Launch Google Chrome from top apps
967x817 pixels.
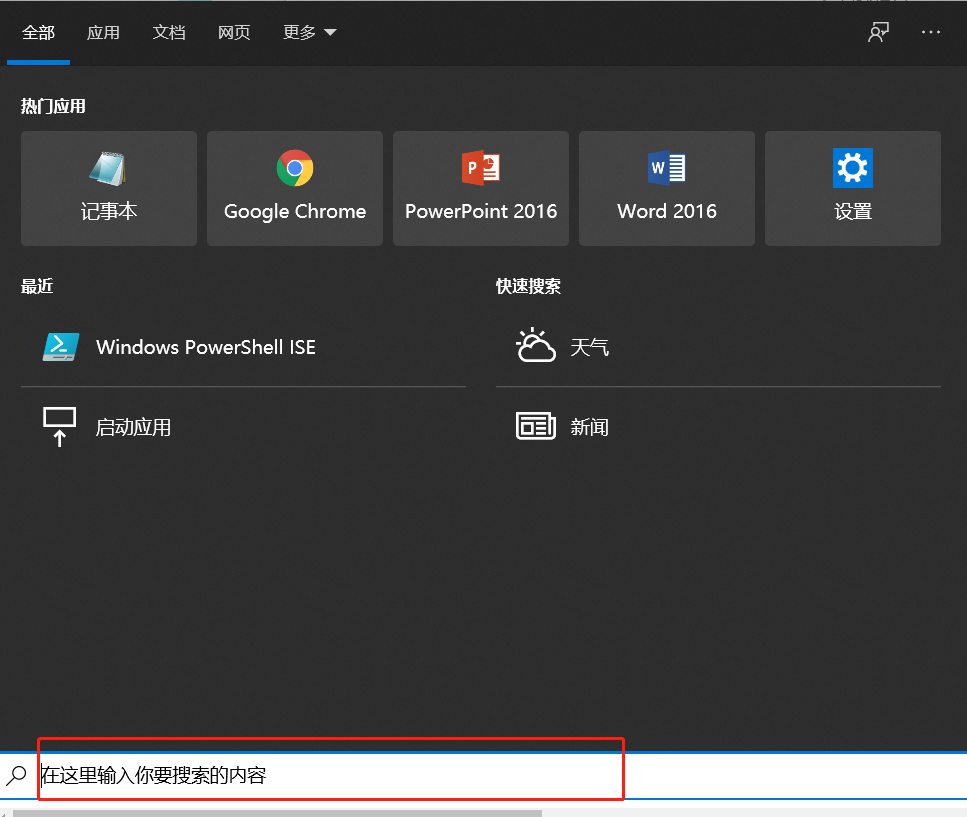pos(295,188)
